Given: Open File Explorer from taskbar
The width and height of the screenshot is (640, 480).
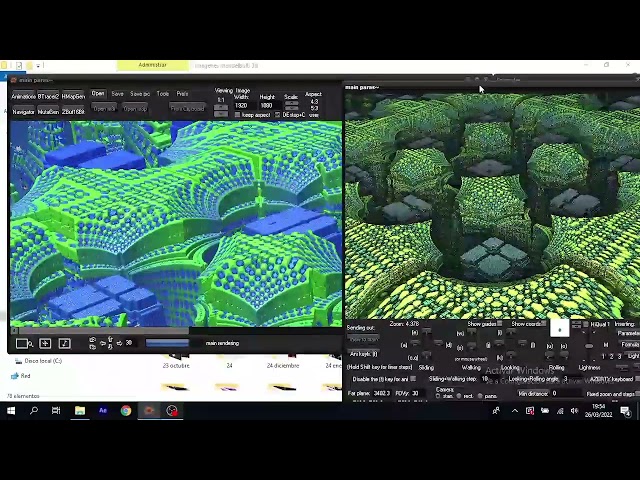Looking at the screenshot, I should coord(80,411).
